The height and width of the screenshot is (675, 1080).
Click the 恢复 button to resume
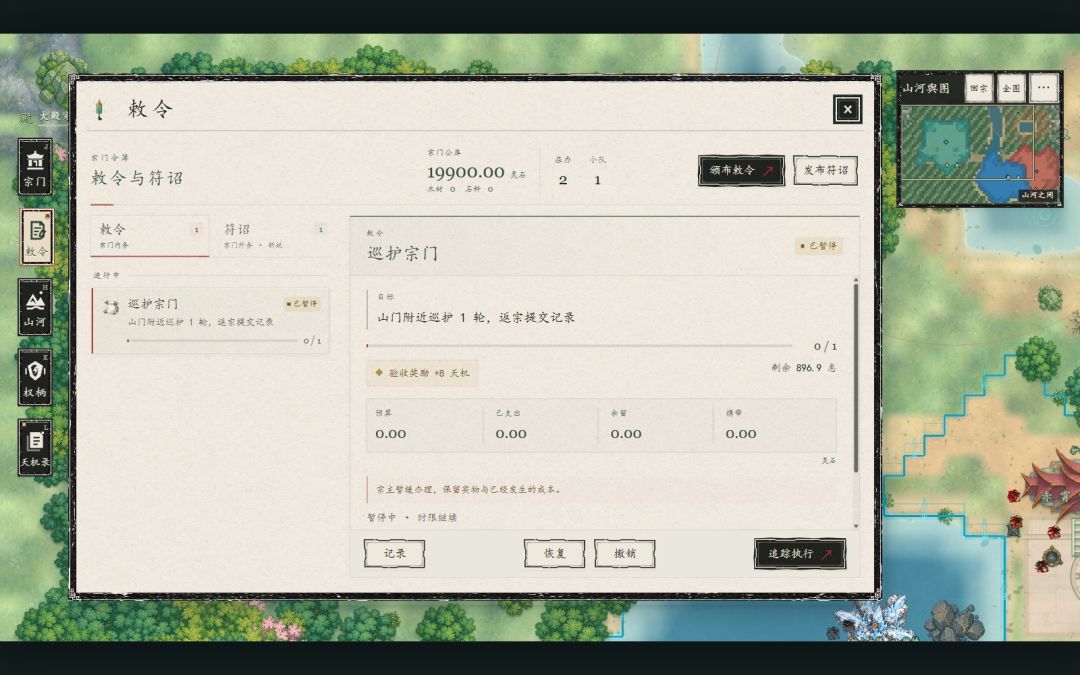click(x=554, y=553)
